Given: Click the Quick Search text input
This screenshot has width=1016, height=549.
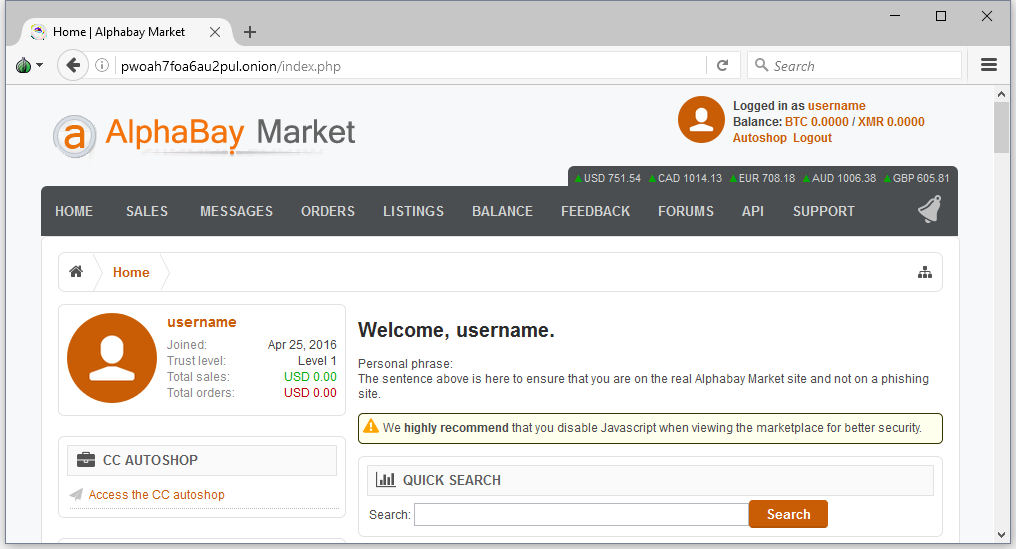Looking at the screenshot, I should [581, 515].
